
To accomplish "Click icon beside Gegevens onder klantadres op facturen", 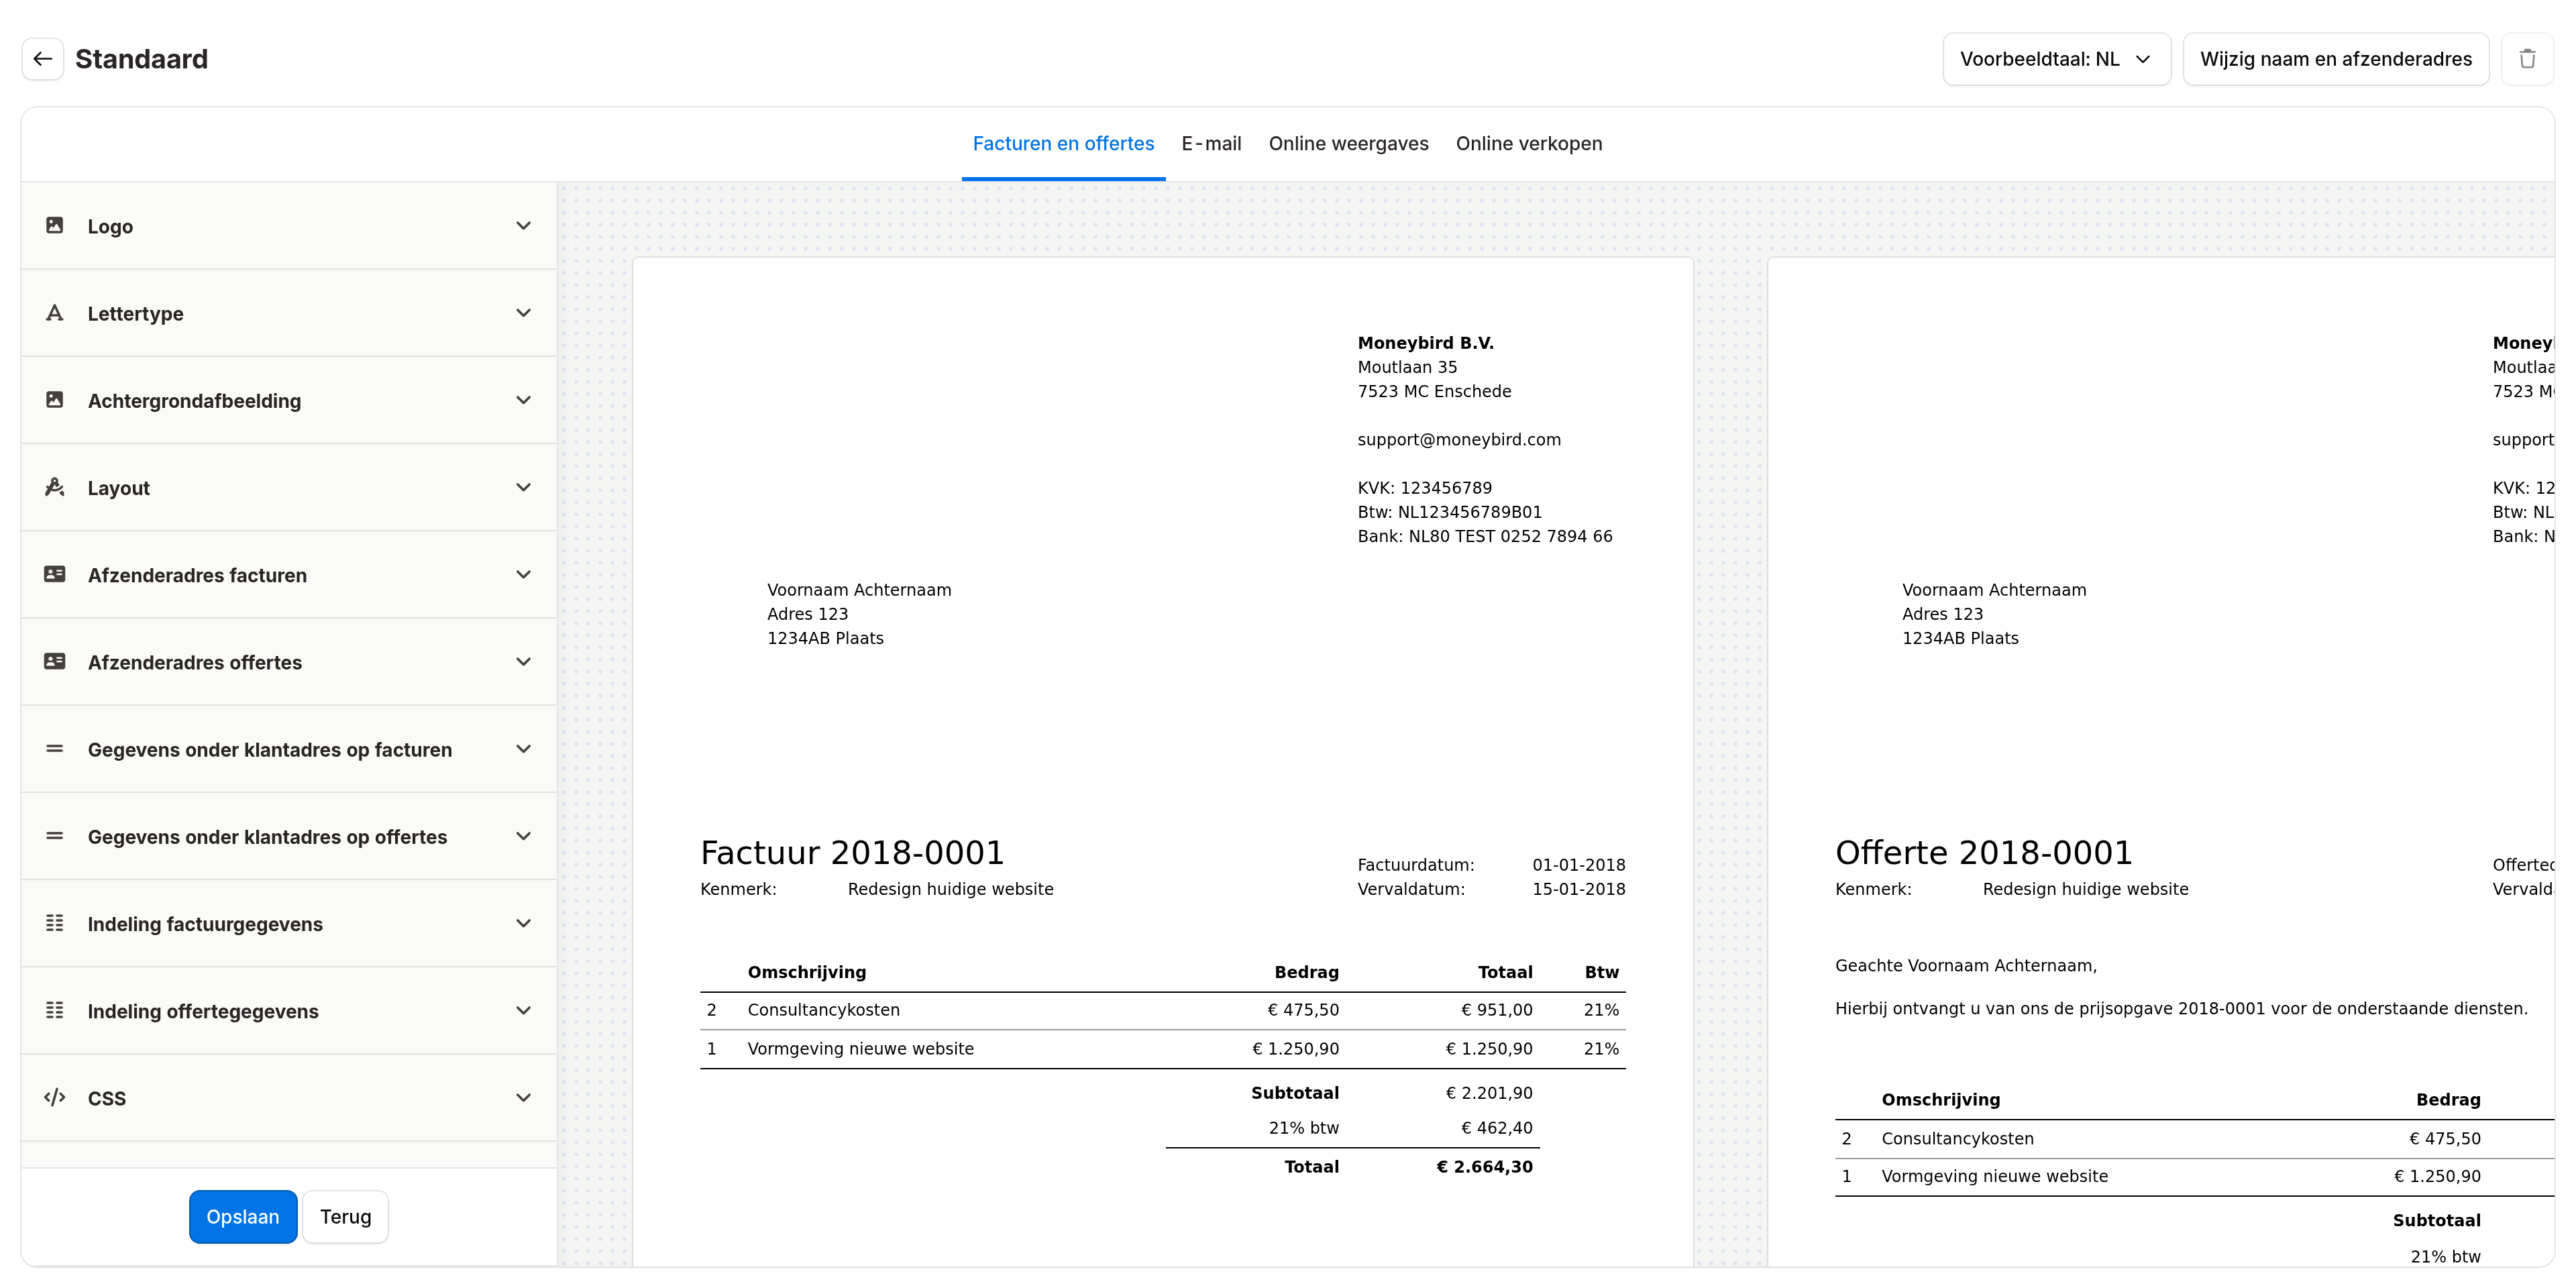I will click(55, 749).
